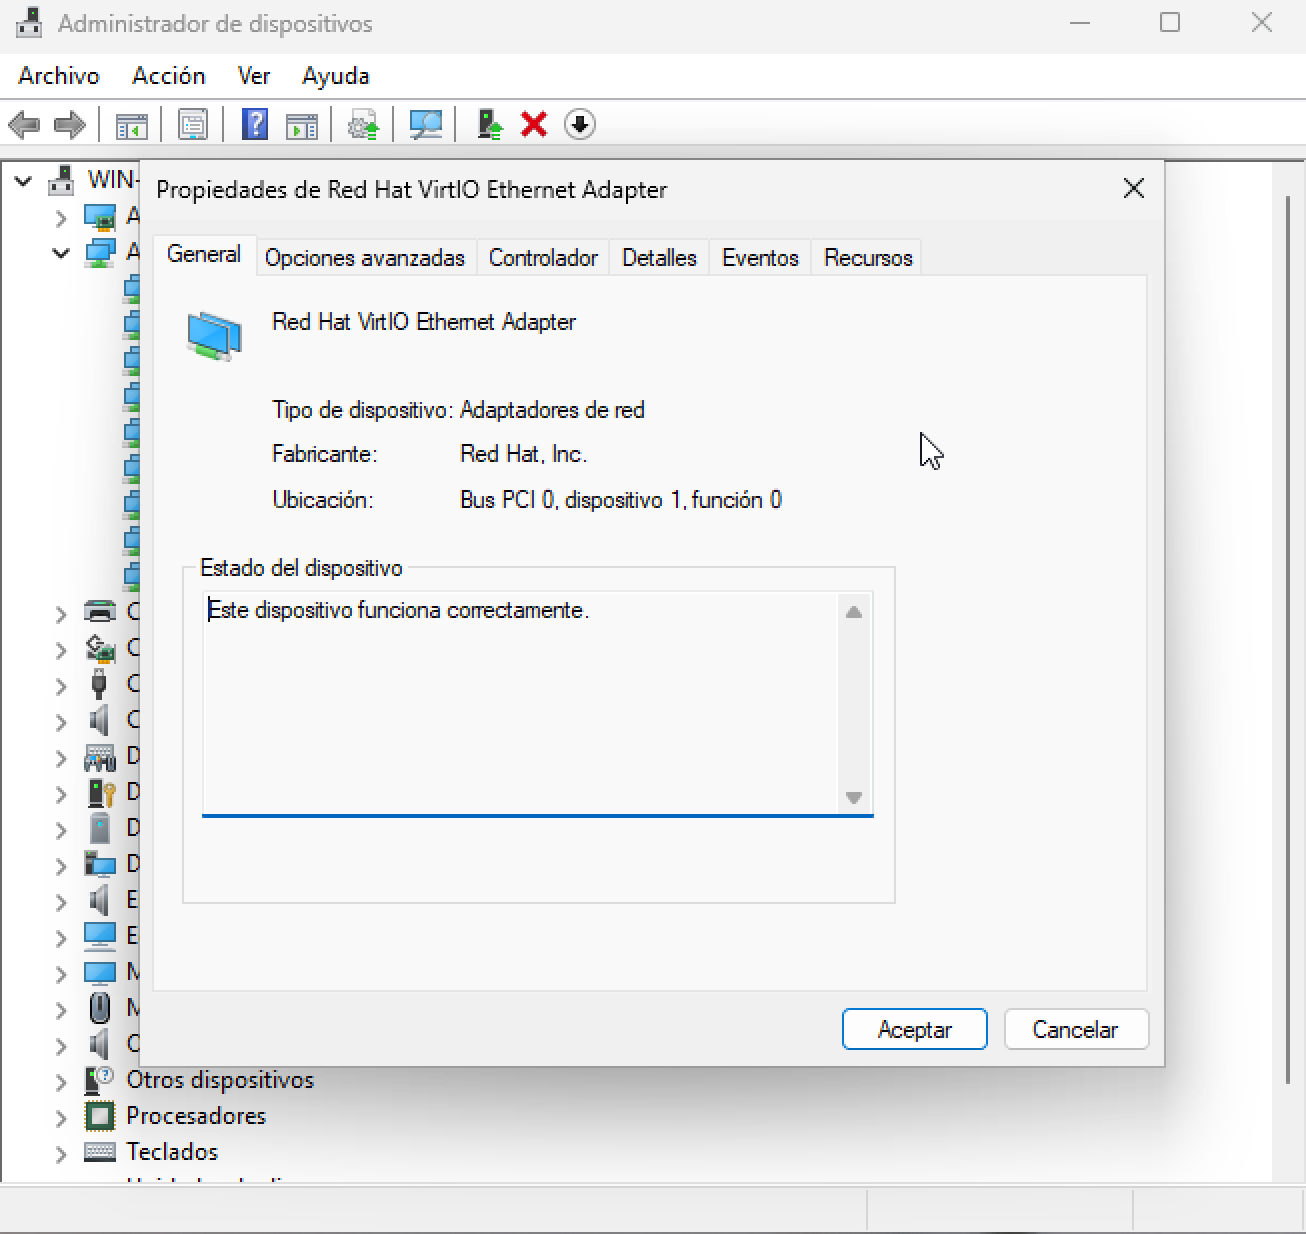Click the black down-arrow circle toolbar icon
Screen dimensions: 1306x1234
click(580, 124)
